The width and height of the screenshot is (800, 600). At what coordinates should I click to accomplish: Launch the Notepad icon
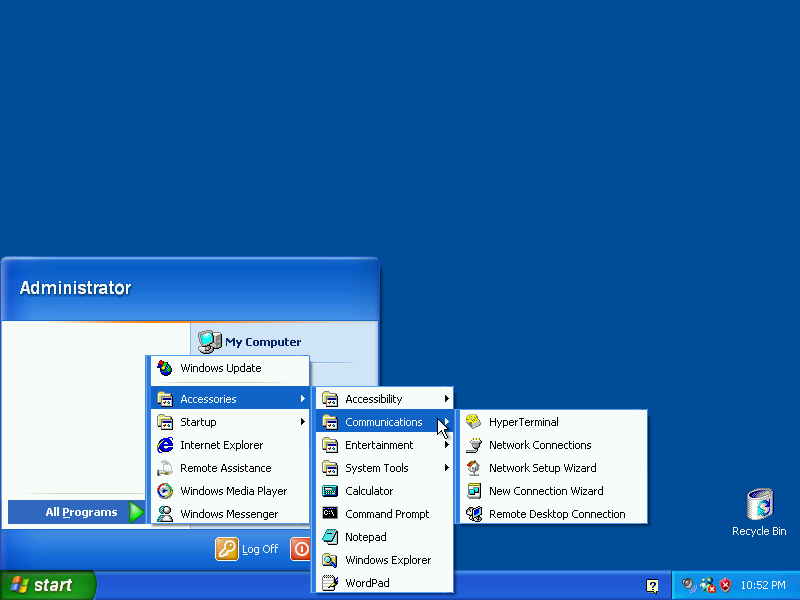click(330, 537)
